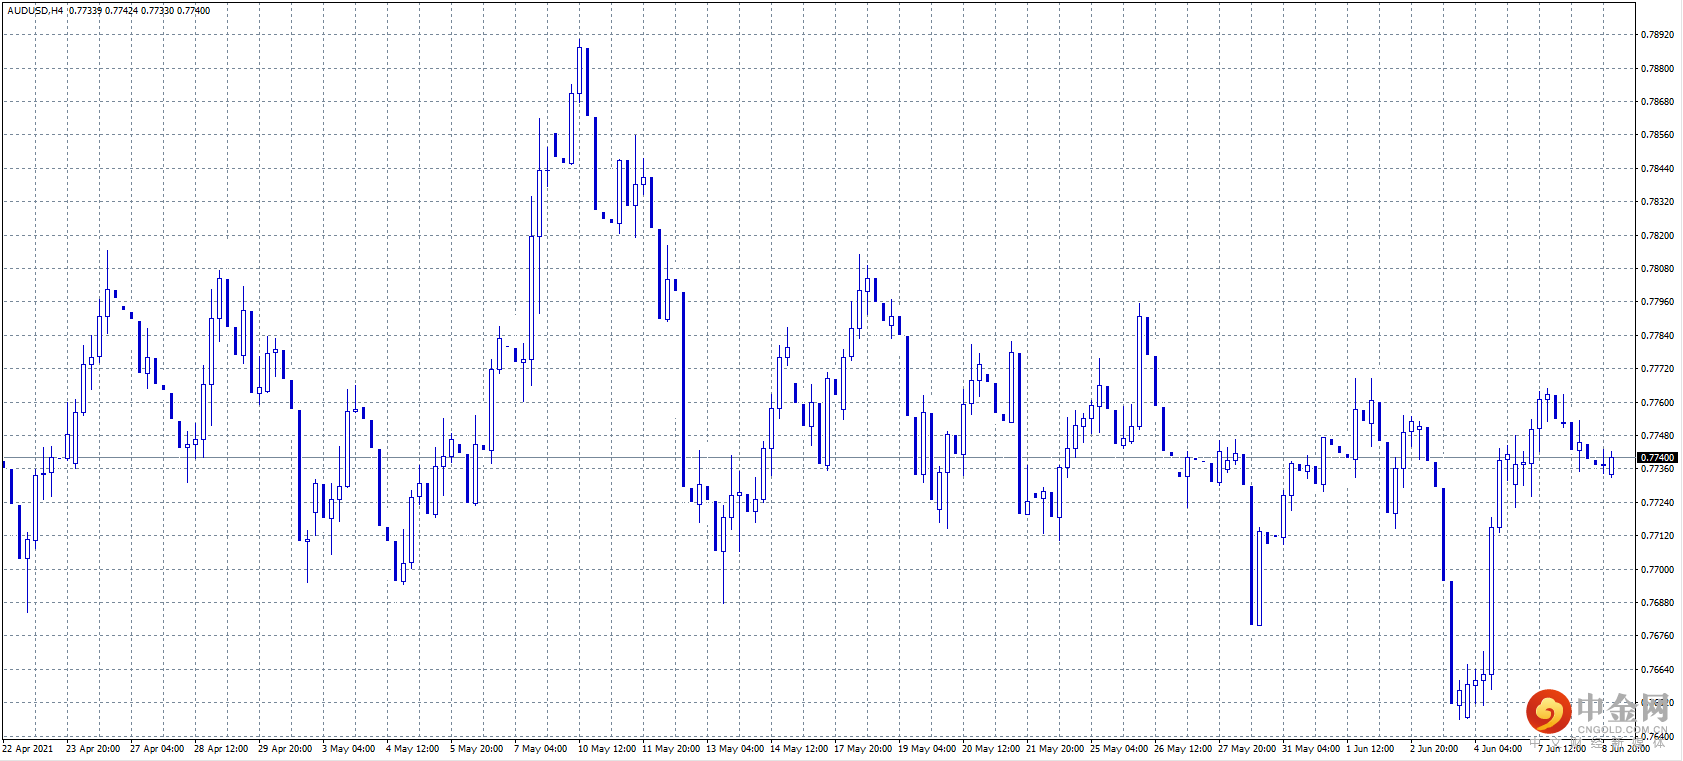
Task: Click the 0.76880 price axis label
Action: 1657,603
